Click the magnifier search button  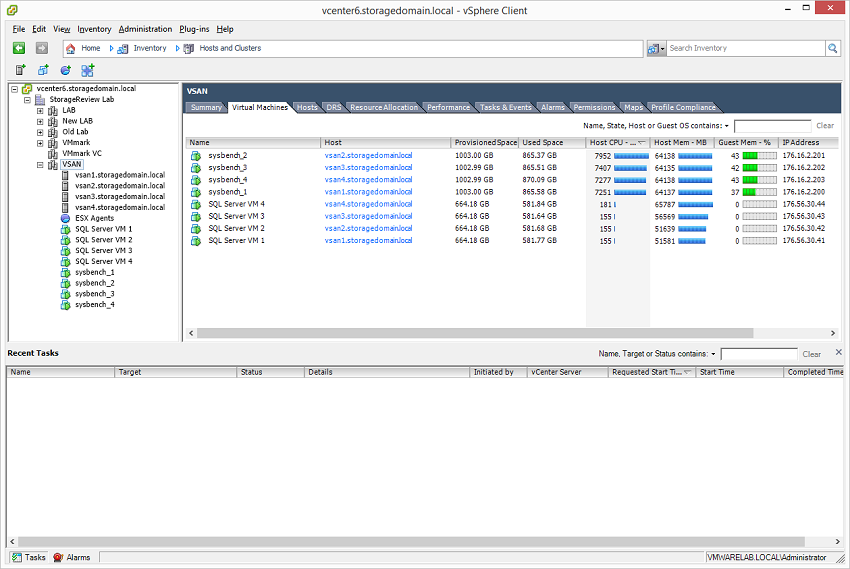click(833, 48)
